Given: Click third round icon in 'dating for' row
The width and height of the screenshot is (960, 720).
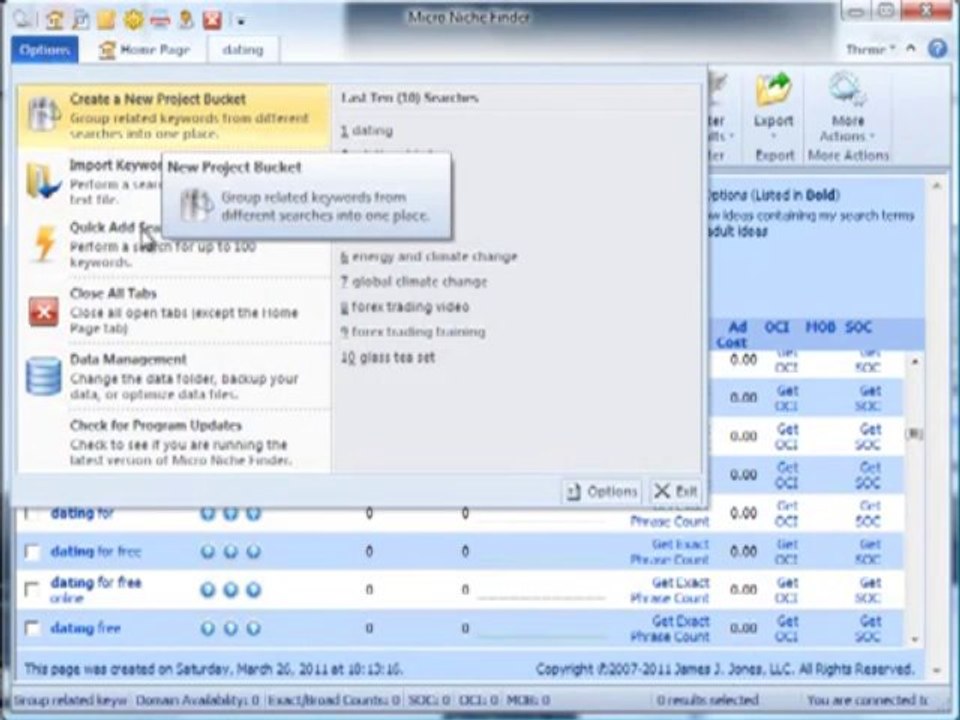Looking at the screenshot, I should click(253, 513).
